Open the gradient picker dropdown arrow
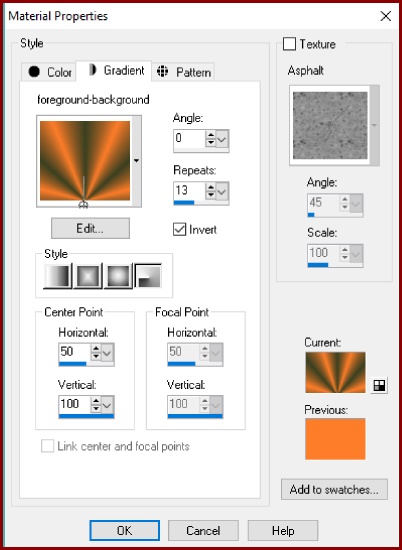402x550 pixels. (136, 161)
